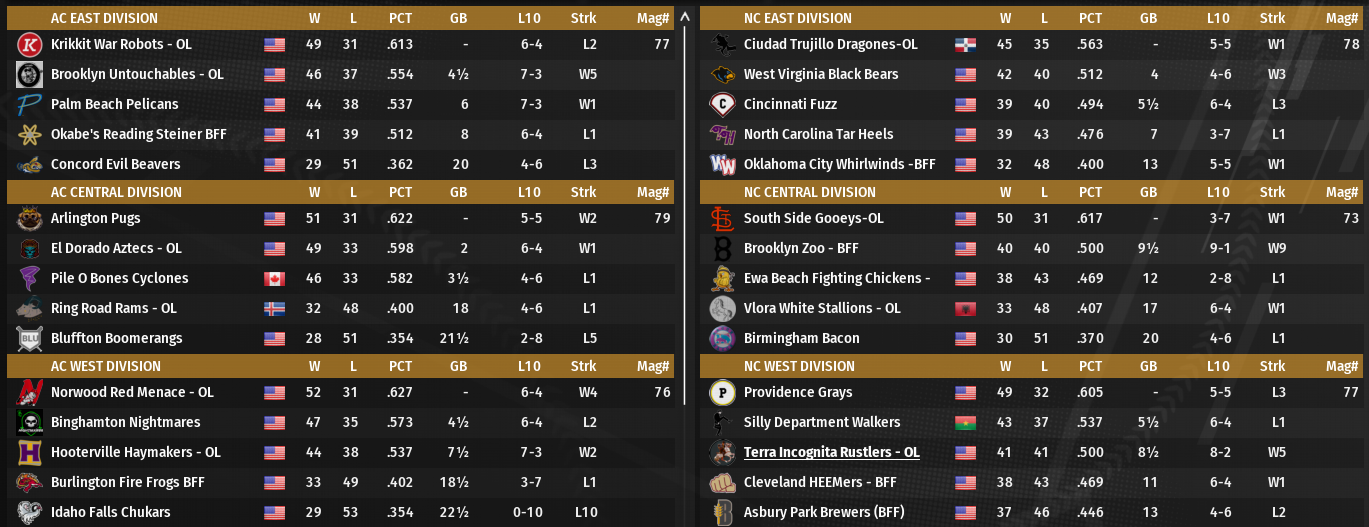This screenshot has width=1369, height=527.
Task: Click the Iceland flag beside Ring Road Rams
Action: click(x=275, y=309)
